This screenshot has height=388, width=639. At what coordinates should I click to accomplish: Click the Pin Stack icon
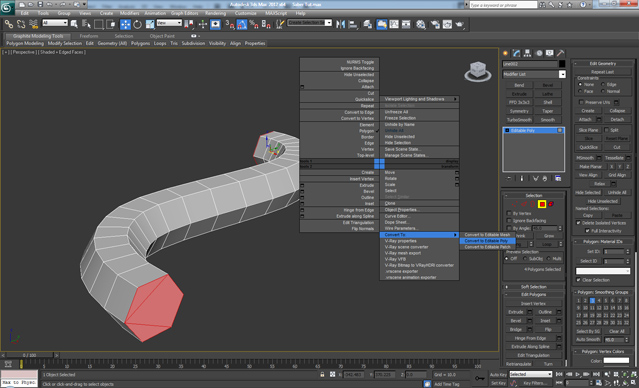tap(509, 179)
